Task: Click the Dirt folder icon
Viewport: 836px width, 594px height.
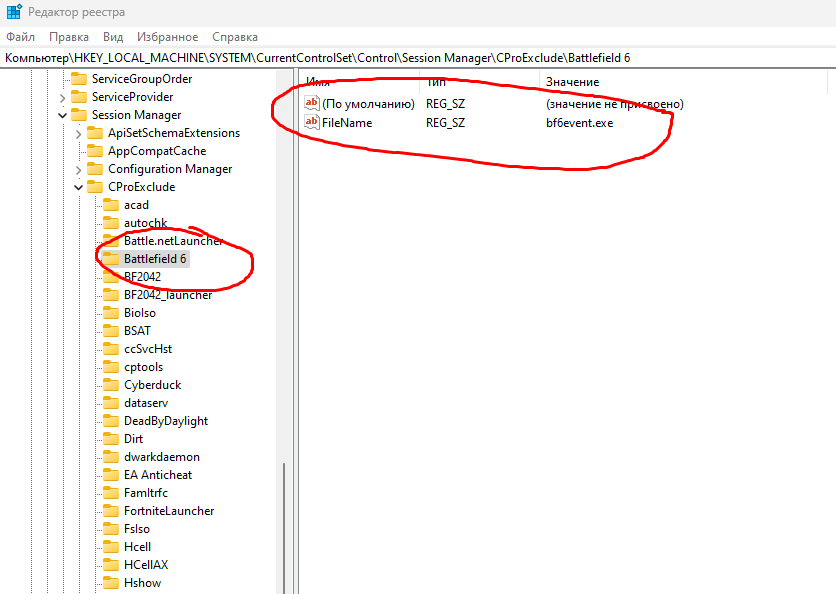Action: point(111,438)
